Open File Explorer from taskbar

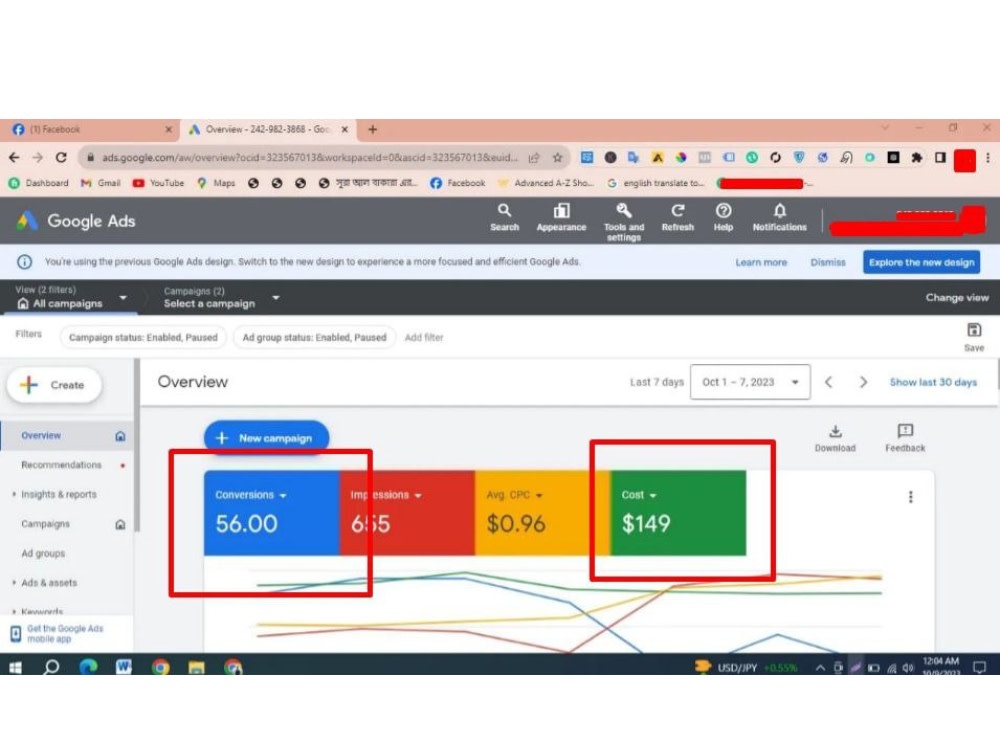tap(196, 667)
